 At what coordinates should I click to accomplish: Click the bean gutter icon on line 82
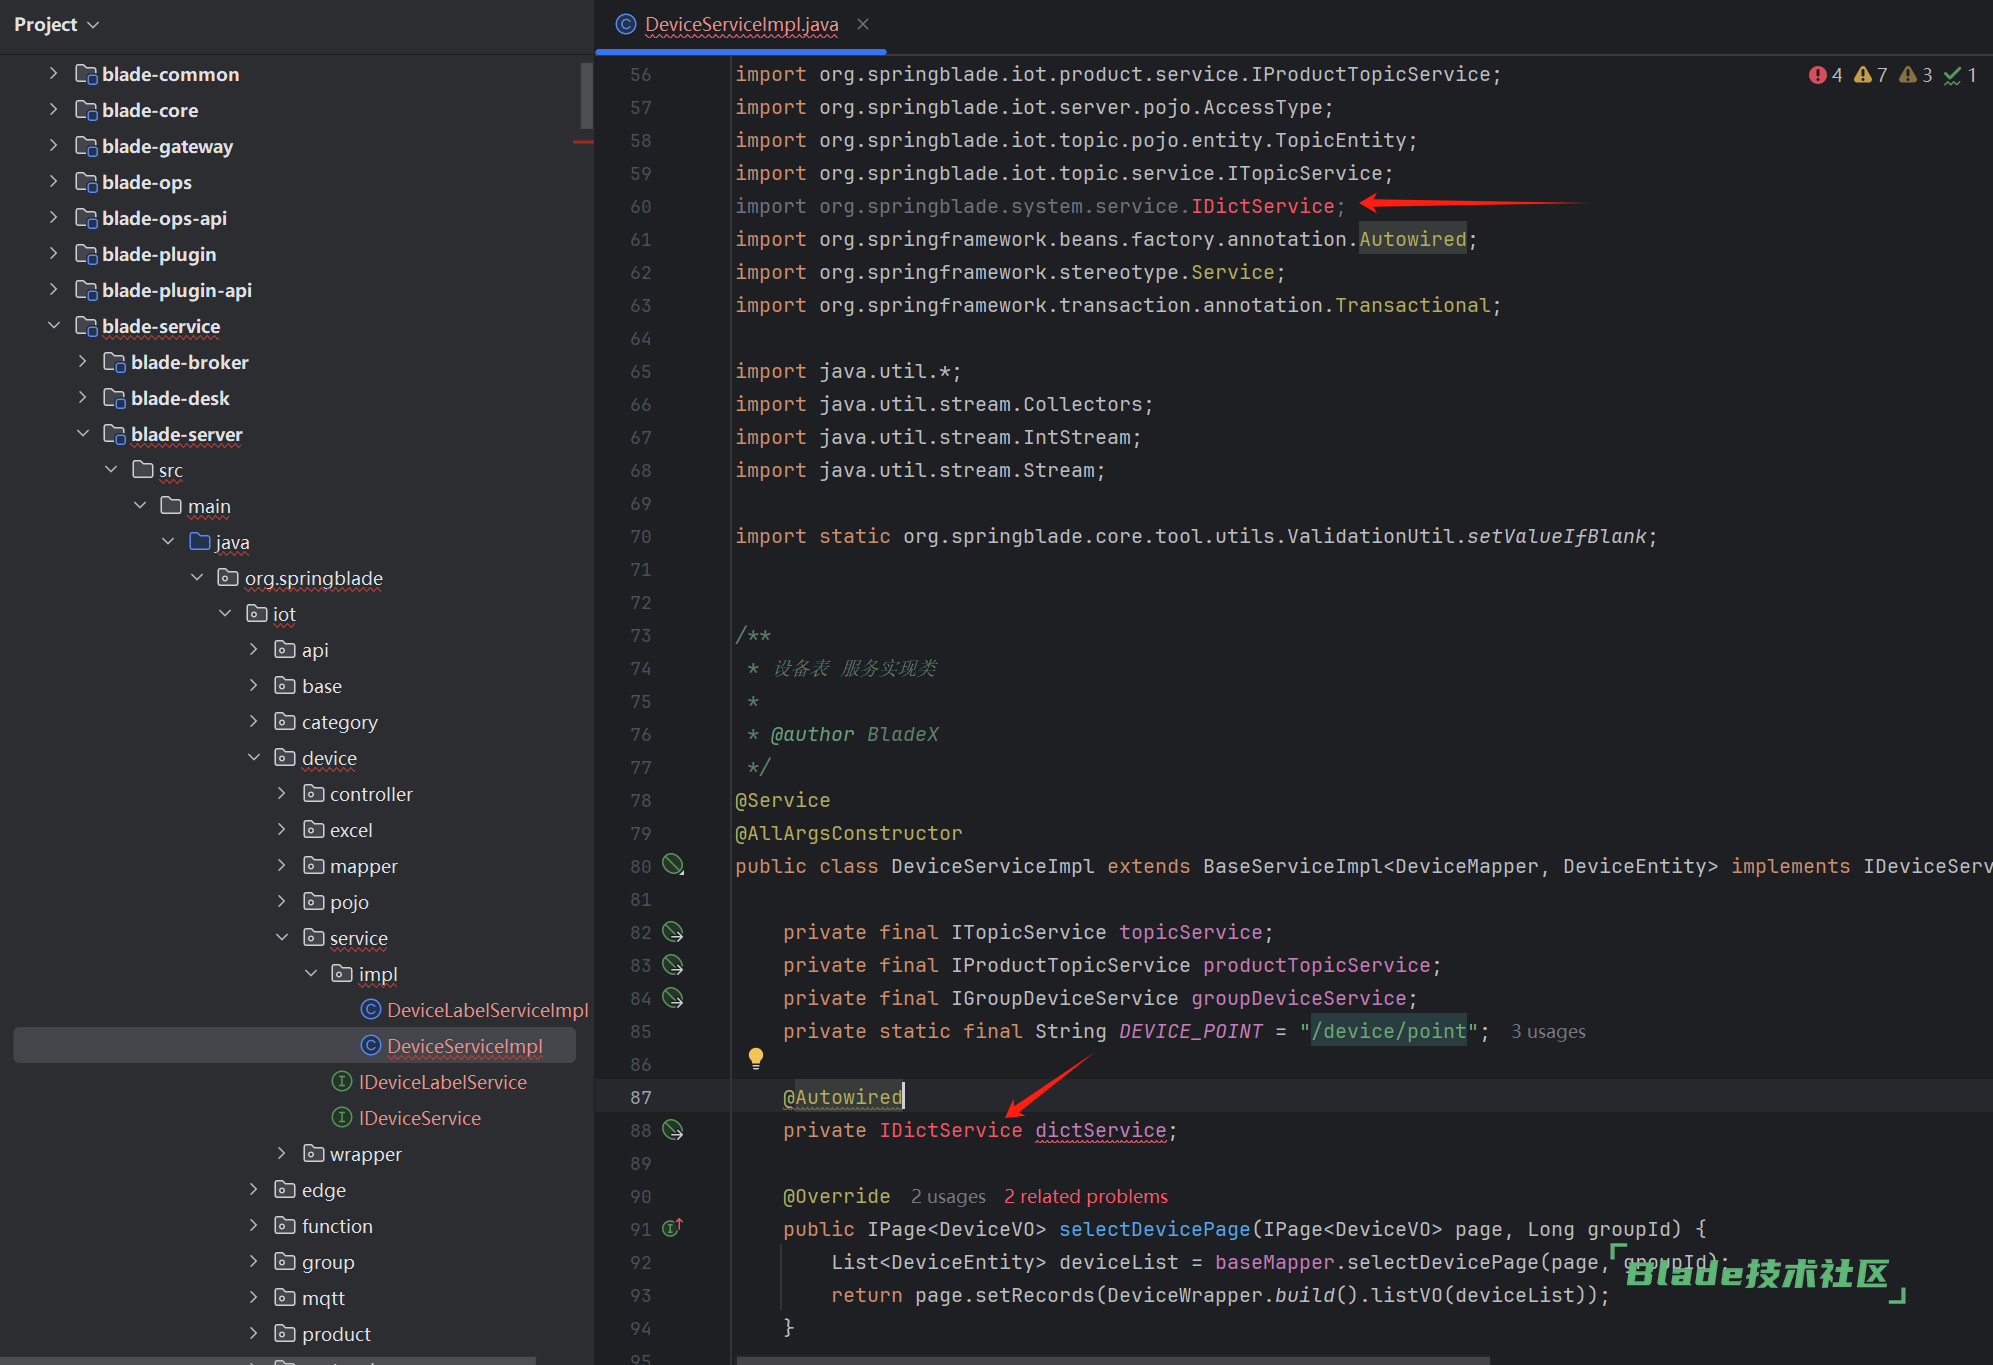click(674, 932)
